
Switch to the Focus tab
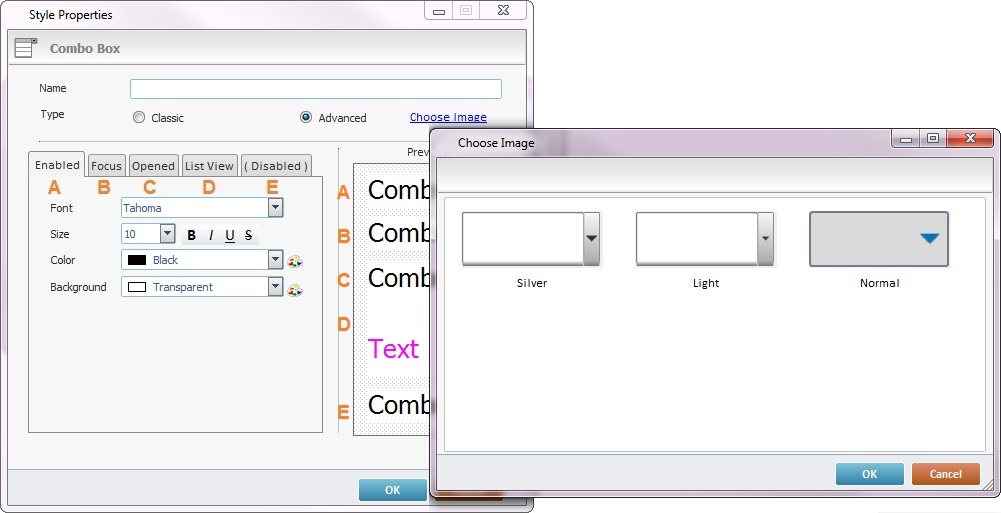pos(106,166)
